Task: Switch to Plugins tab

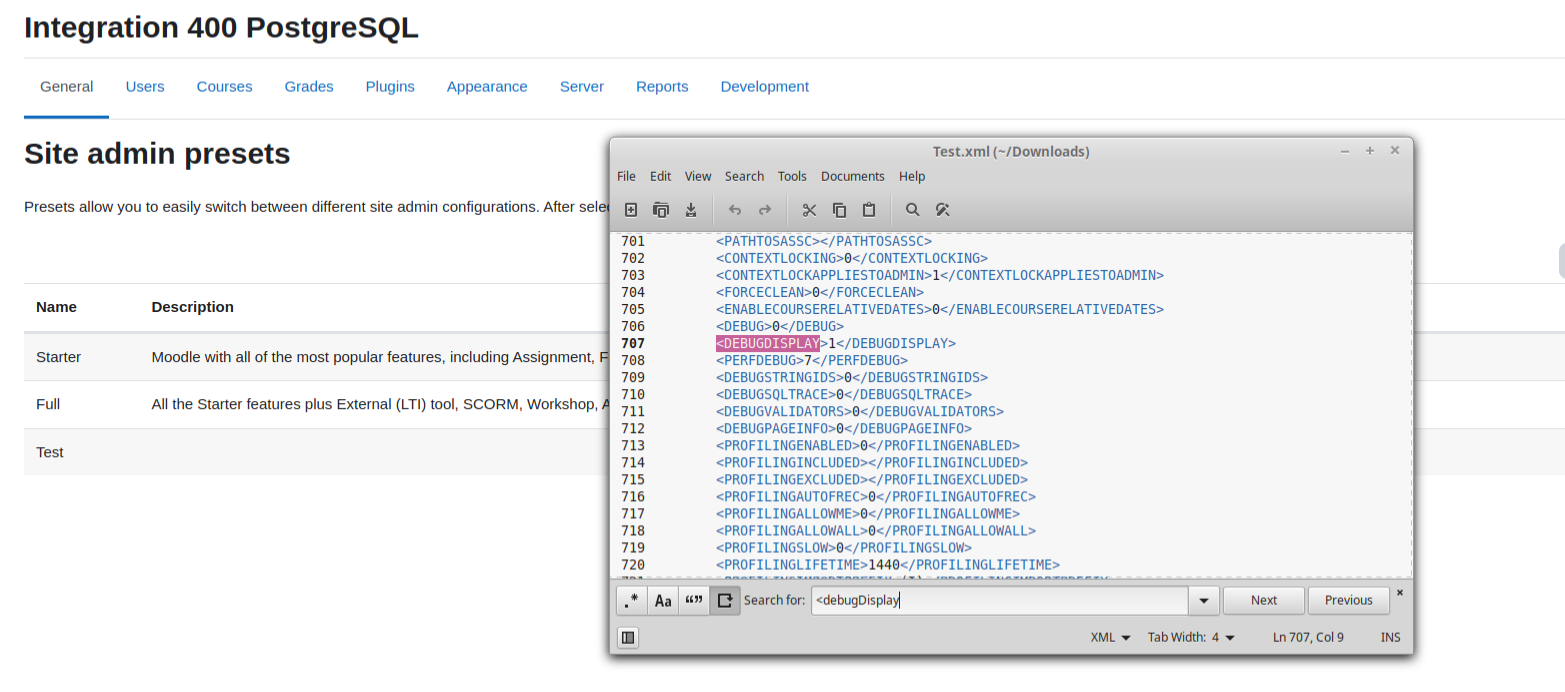Action: coord(390,87)
